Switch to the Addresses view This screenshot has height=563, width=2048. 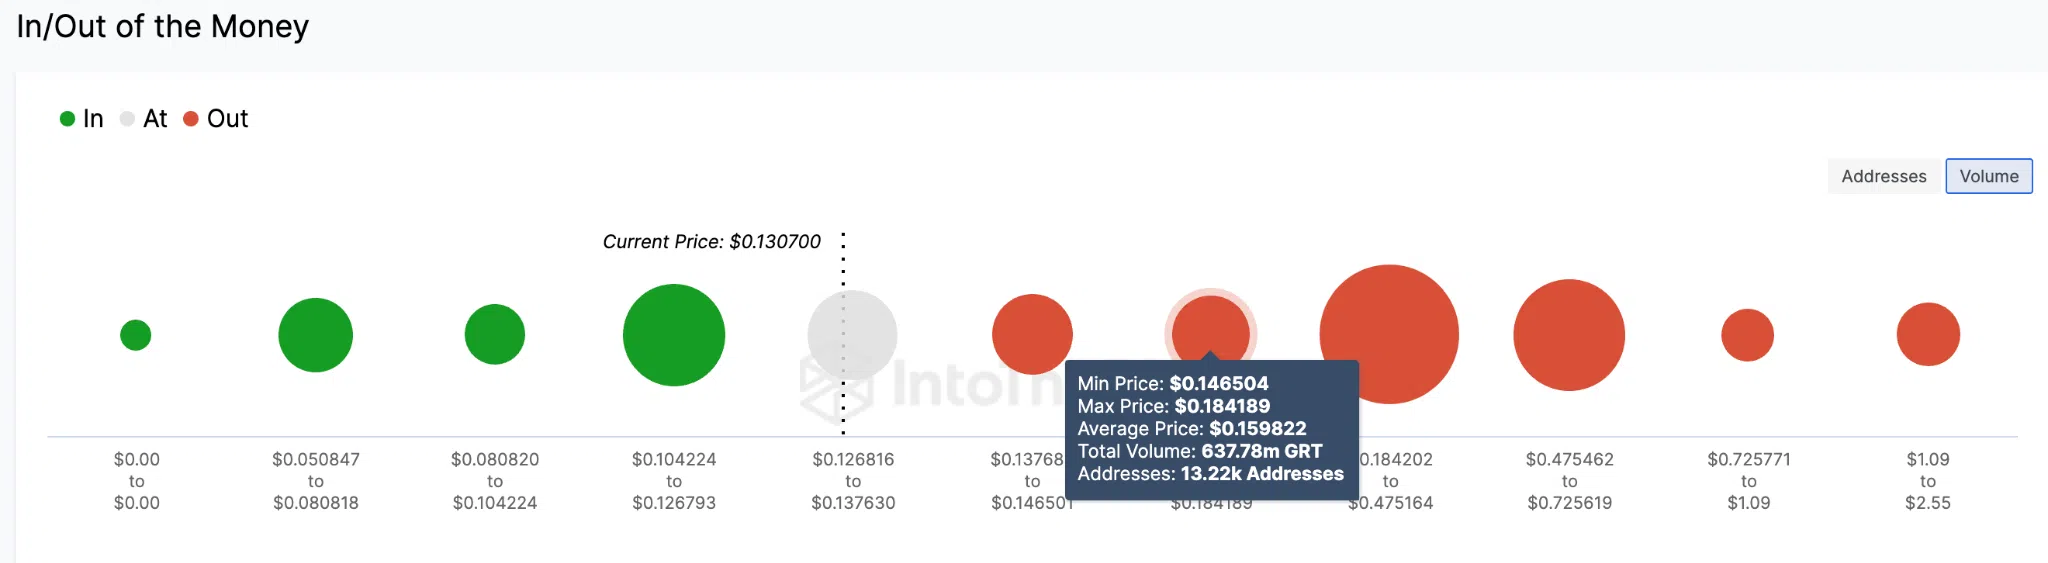coord(1884,176)
